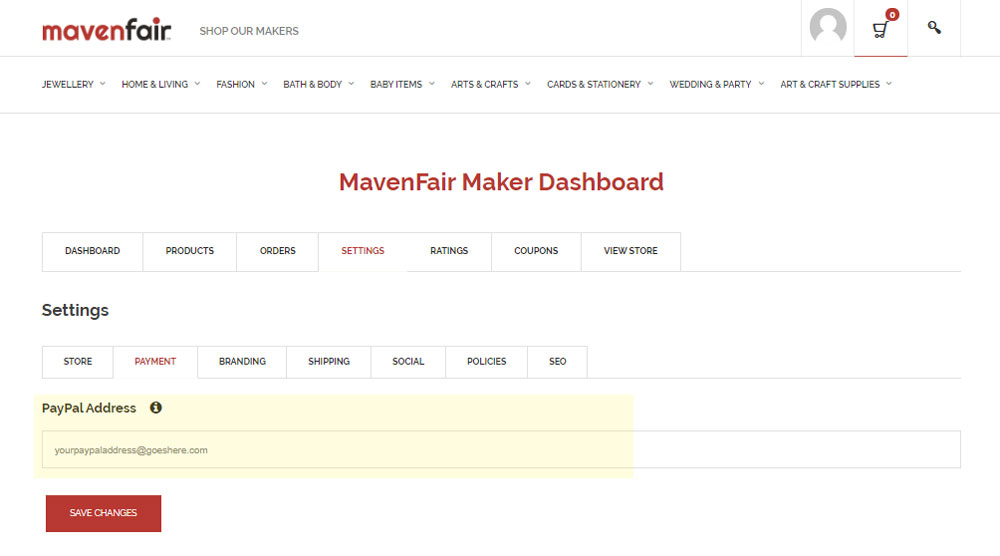1000x556 pixels.
Task: Open the Cards & Stationery category
Action: pyautogui.click(x=594, y=84)
